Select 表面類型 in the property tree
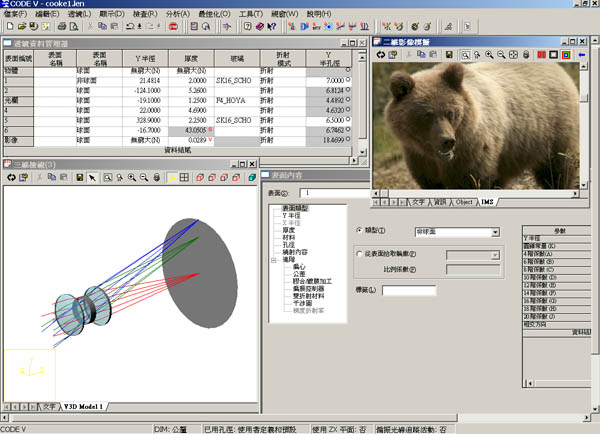Image resolution: width=600 pixels, height=434 pixels. click(x=296, y=207)
